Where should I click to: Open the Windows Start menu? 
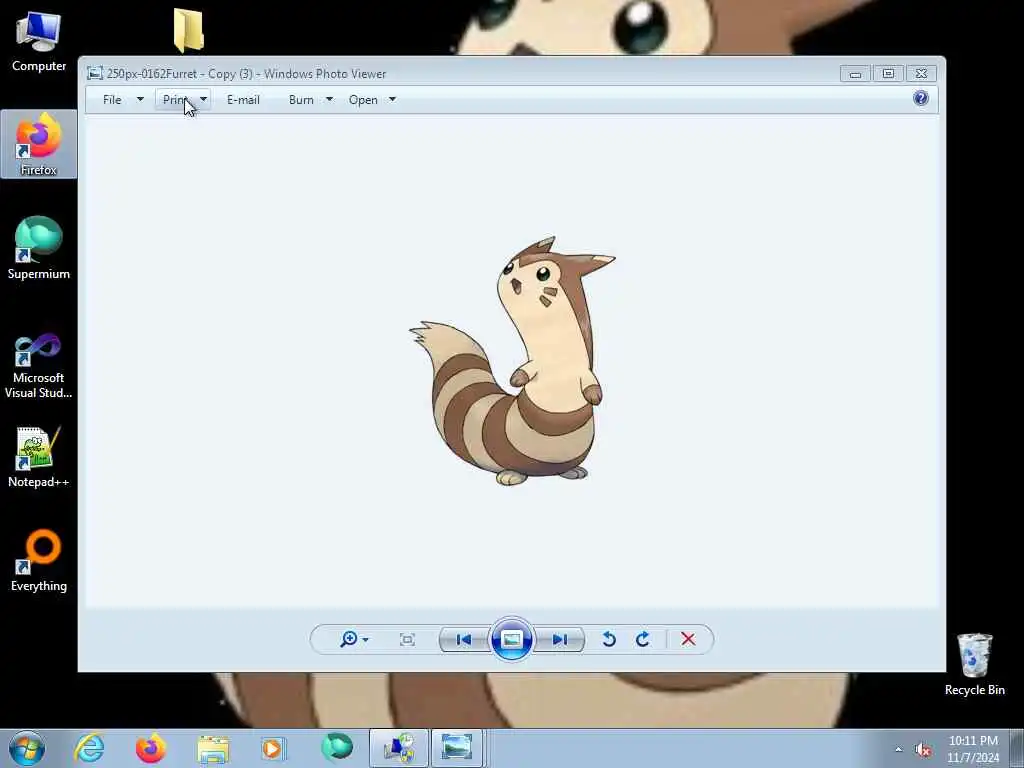click(x=27, y=748)
